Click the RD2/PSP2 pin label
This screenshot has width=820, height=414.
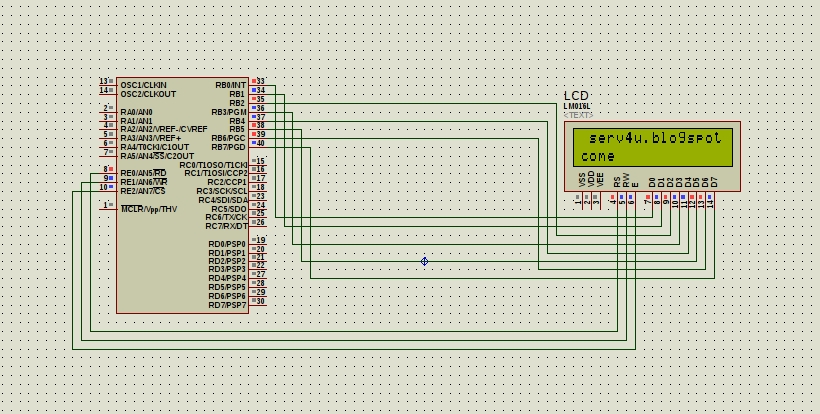point(227,261)
